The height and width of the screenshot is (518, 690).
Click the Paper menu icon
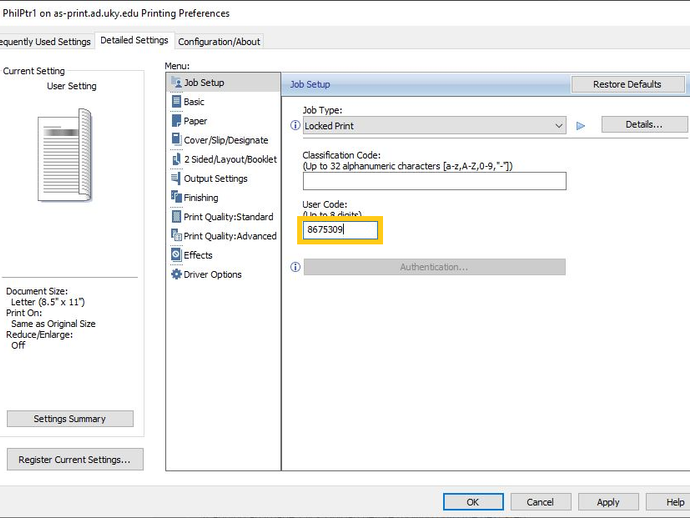tap(176, 121)
